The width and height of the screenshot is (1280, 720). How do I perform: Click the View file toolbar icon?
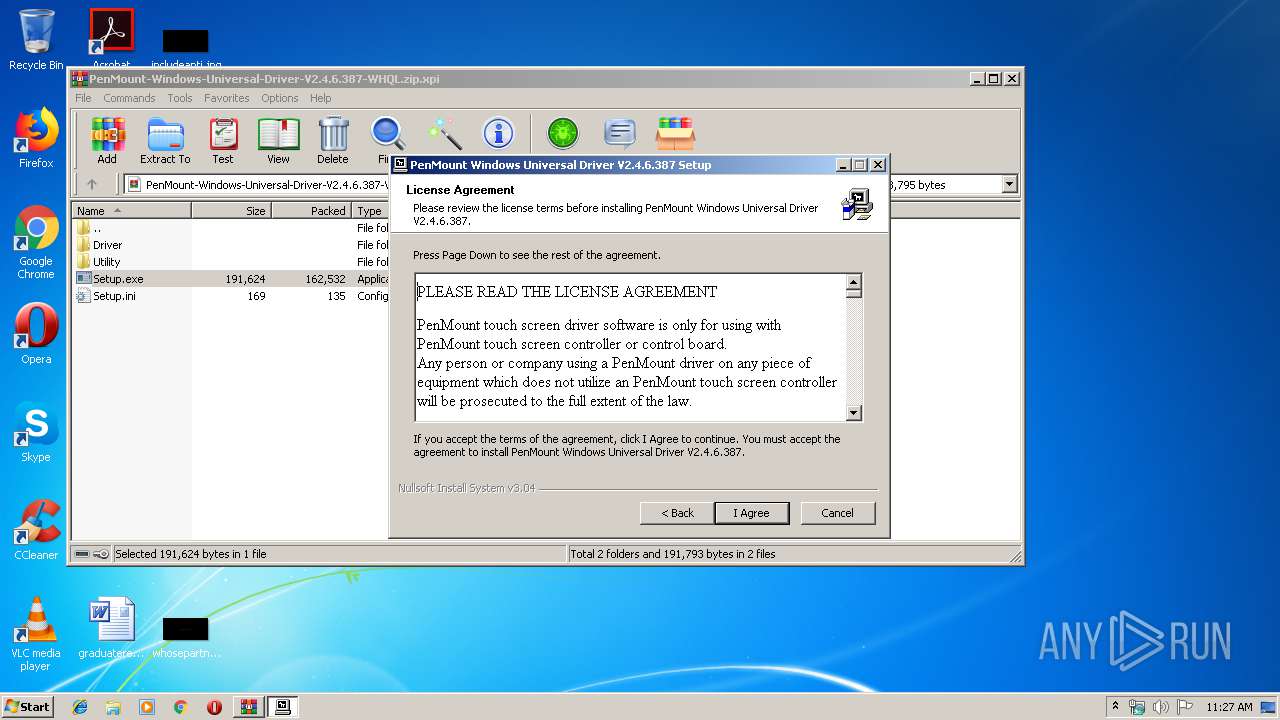click(x=278, y=140)
